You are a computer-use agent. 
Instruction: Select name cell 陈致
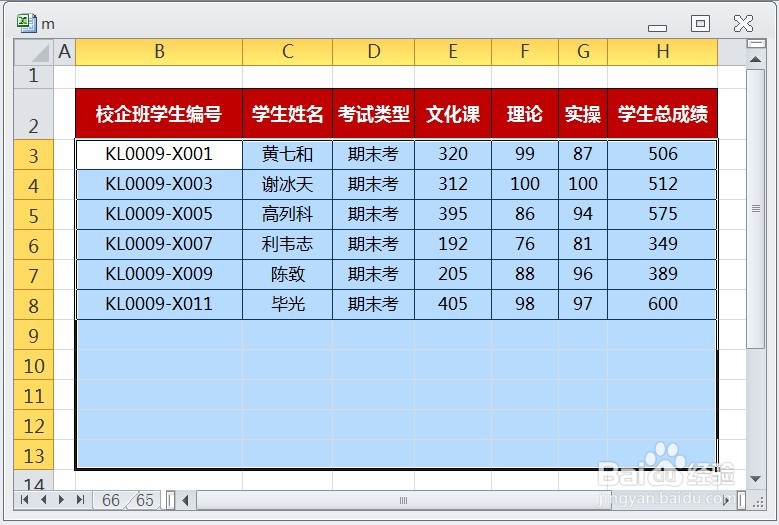[x=288, y=274]
